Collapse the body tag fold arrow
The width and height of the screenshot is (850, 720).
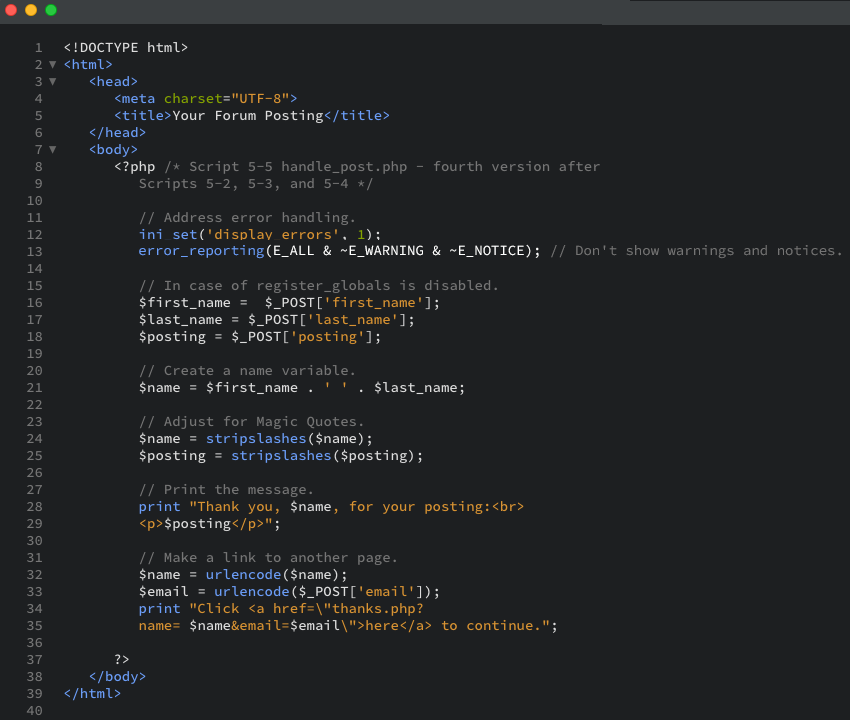tap(53, 149)
